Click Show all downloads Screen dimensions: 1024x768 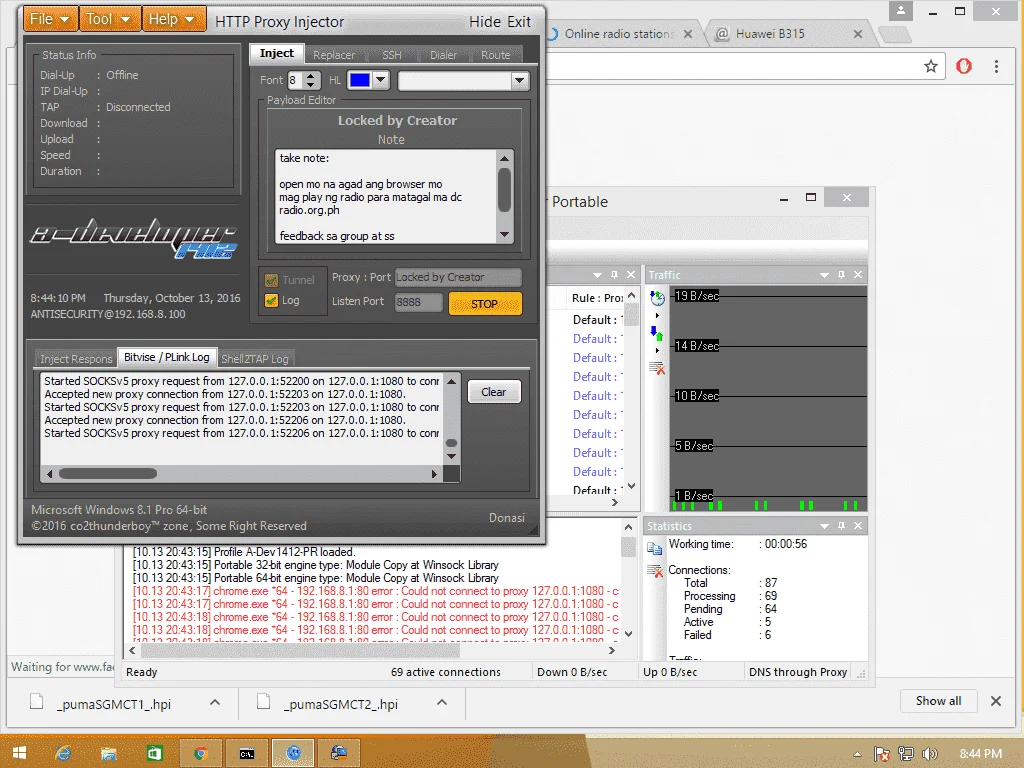point(938,701)
